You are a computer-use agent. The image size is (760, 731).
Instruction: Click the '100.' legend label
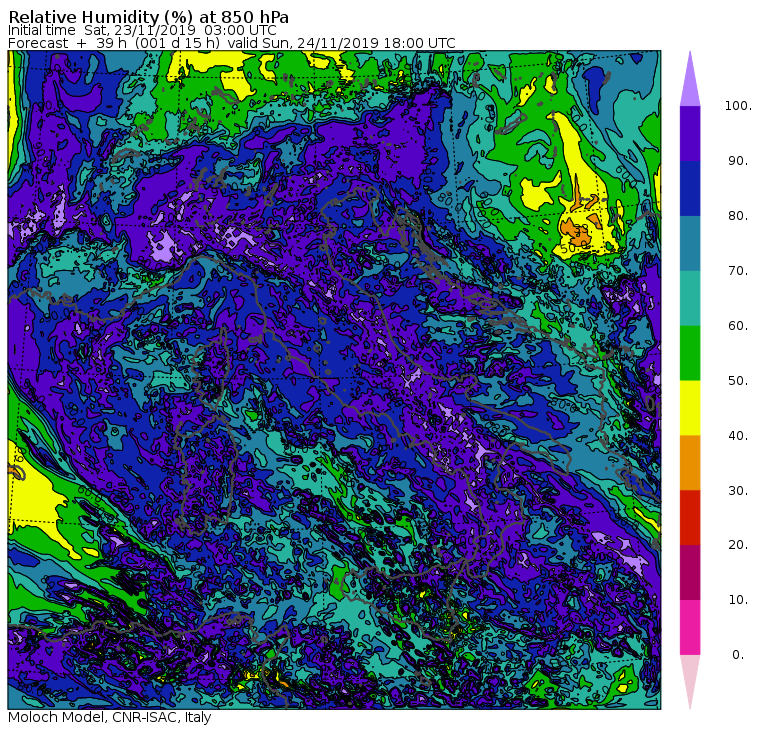click(x=738, y=106)
